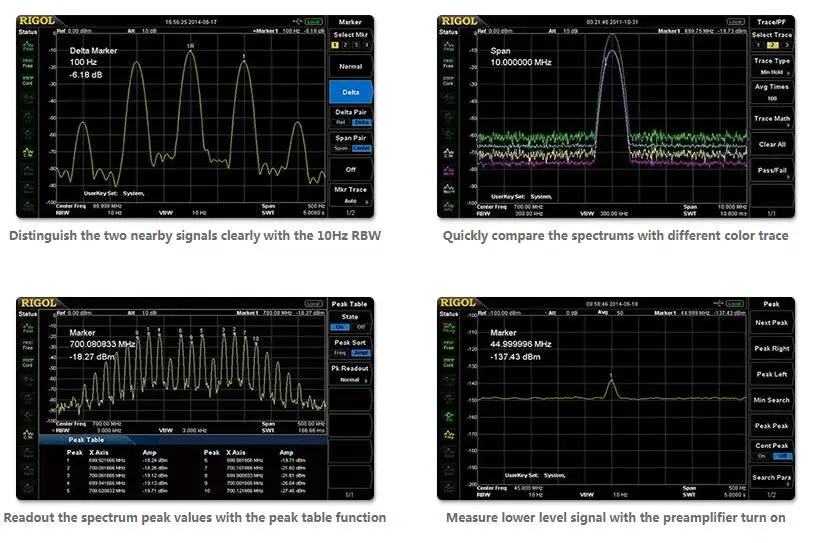Click yellow C.W trace icon in Peak Table screen
The image size is (813, 543).
click(x=28, y=435)
